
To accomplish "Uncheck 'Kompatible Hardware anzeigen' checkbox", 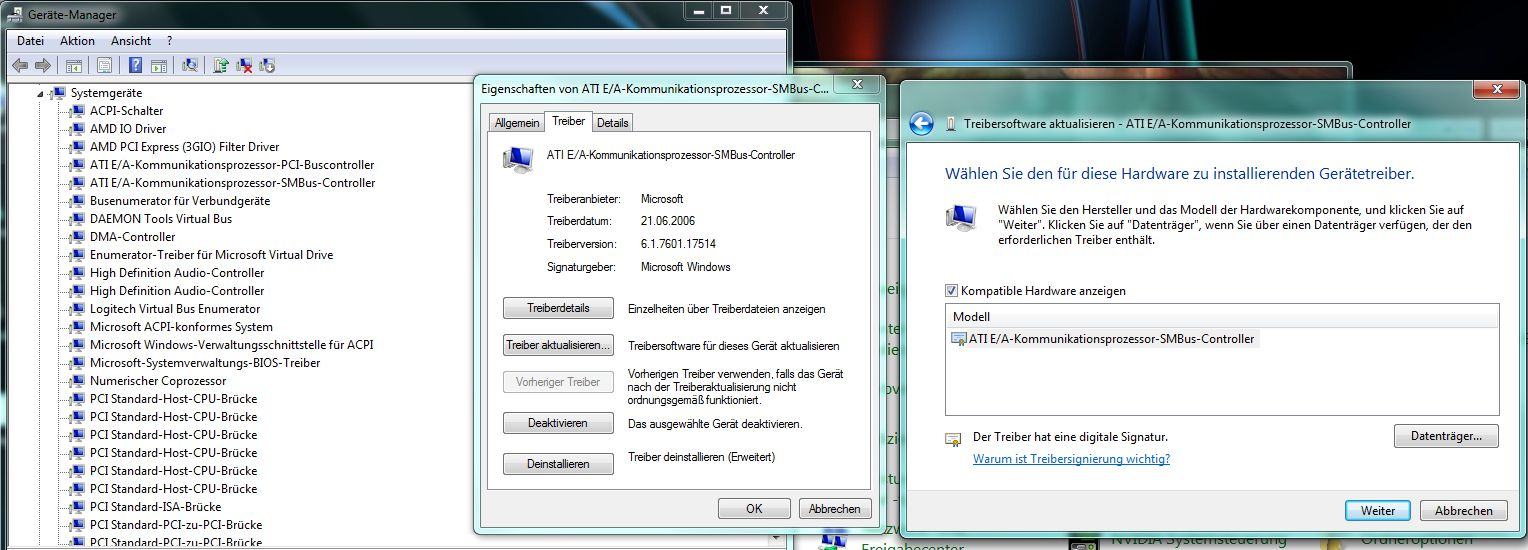I will click(x=951, y=291).
